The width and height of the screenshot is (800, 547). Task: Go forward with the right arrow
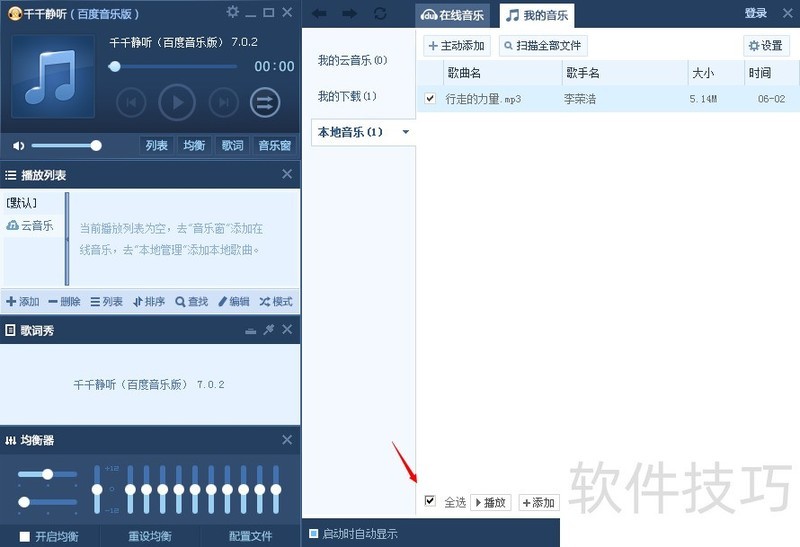(x=350, y=13)
